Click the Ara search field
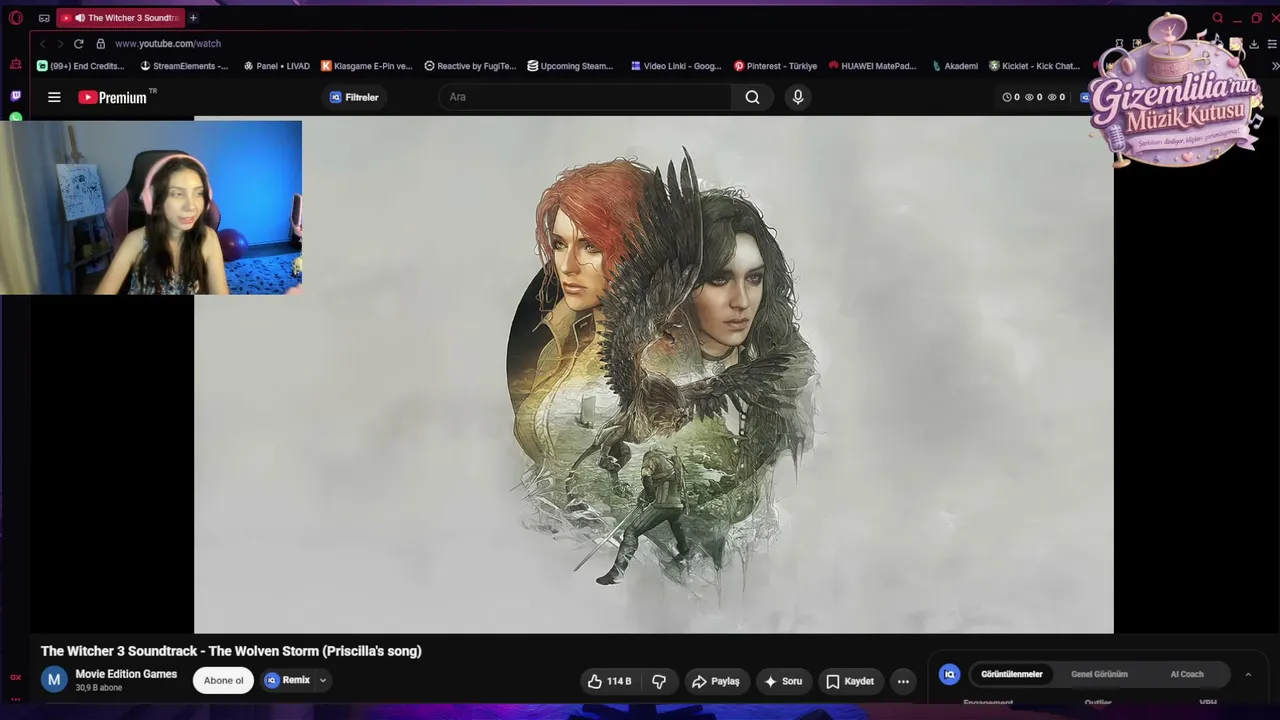The image size is (1280, 720). (585, 97)
